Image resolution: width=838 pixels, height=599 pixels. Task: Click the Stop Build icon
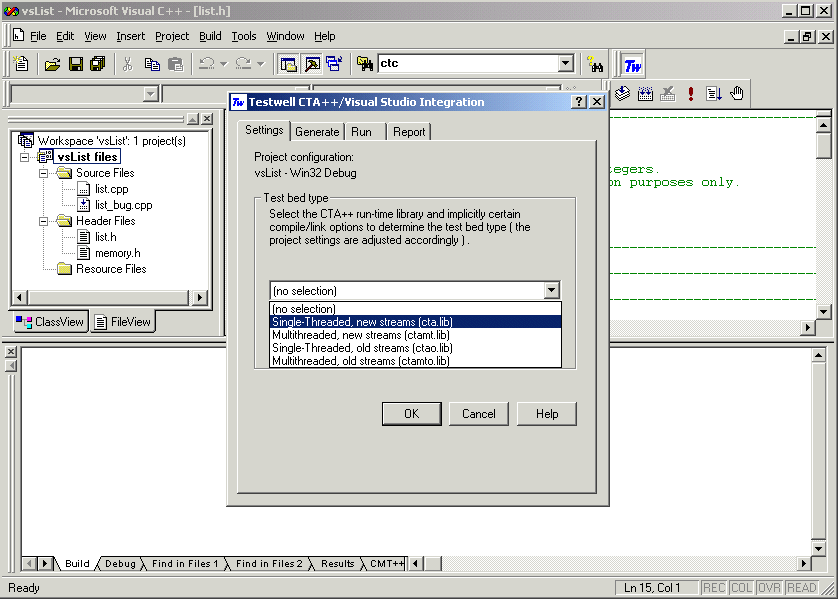[x=668, y=94]
